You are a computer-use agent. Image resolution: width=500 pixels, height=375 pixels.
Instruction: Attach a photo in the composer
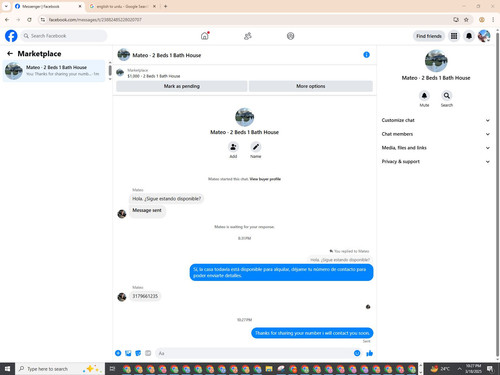128,353
